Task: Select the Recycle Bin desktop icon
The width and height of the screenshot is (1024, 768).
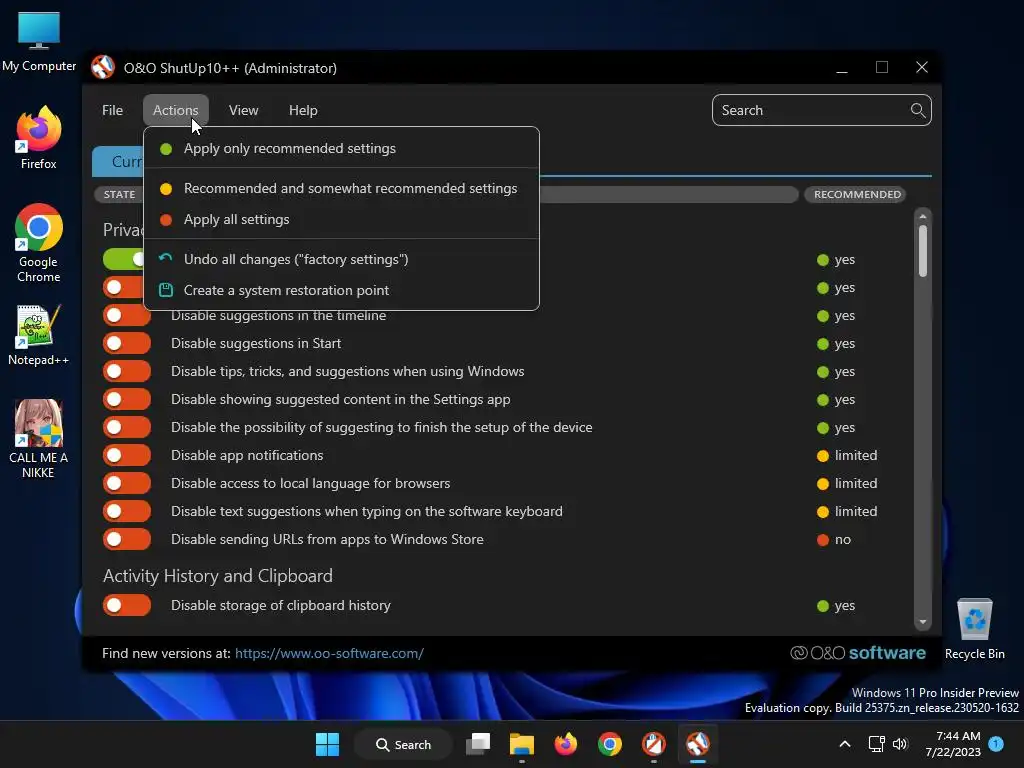Action: [974, 629]
